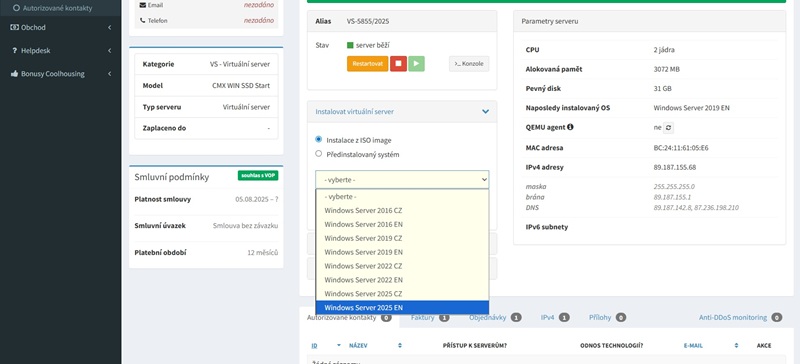Image resolution: width=800 pixels, height=364 pixels.
Task: Click 12 měsíců payment period
Action: click(x=263, y=253)
